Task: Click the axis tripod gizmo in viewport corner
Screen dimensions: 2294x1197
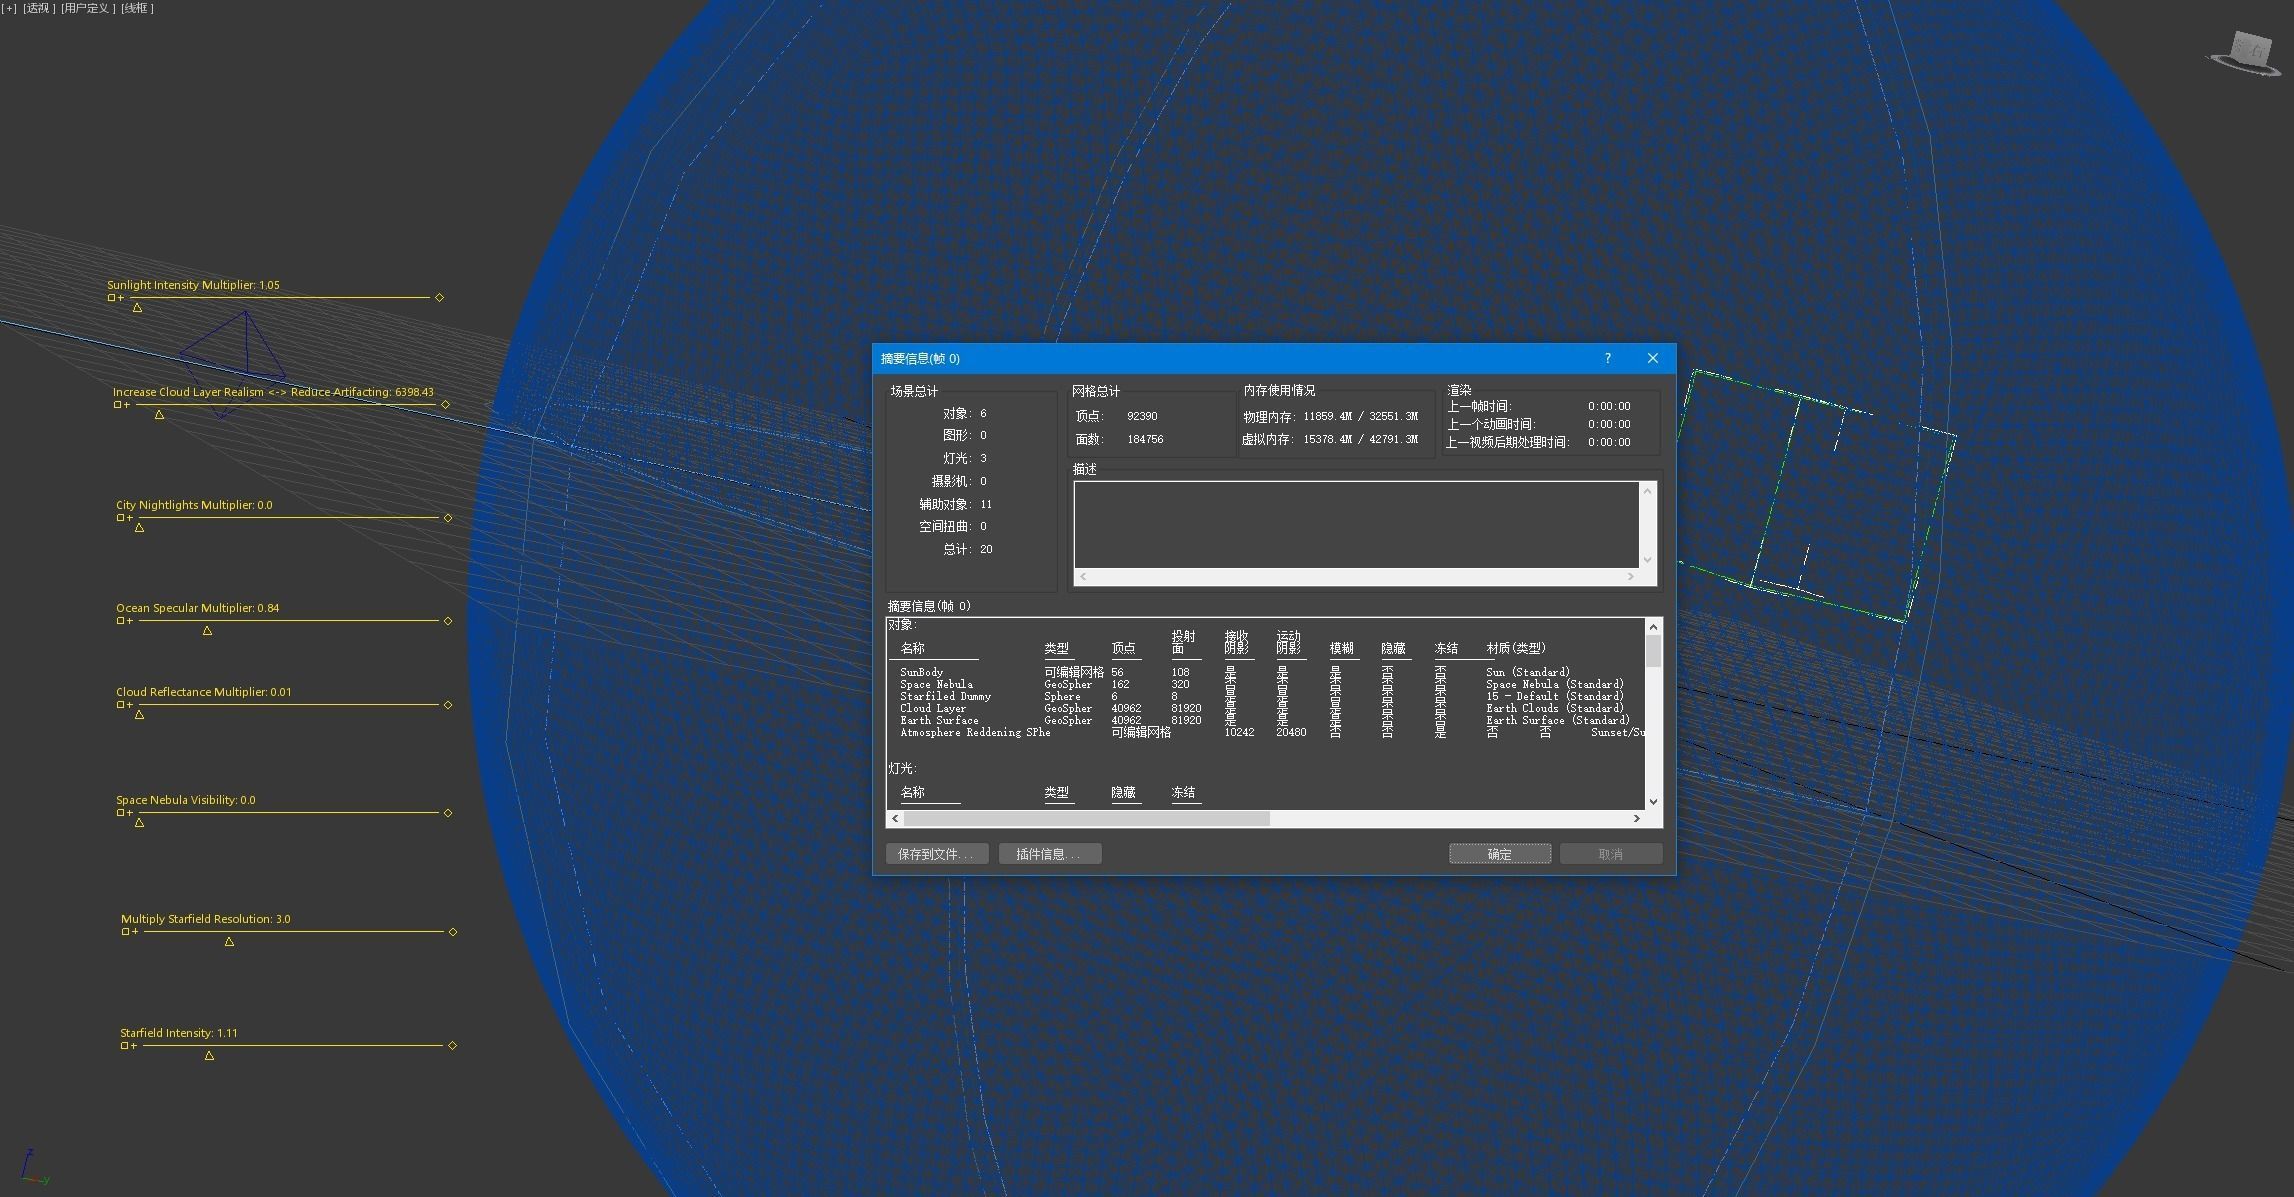Action: tap(32, 1168)
